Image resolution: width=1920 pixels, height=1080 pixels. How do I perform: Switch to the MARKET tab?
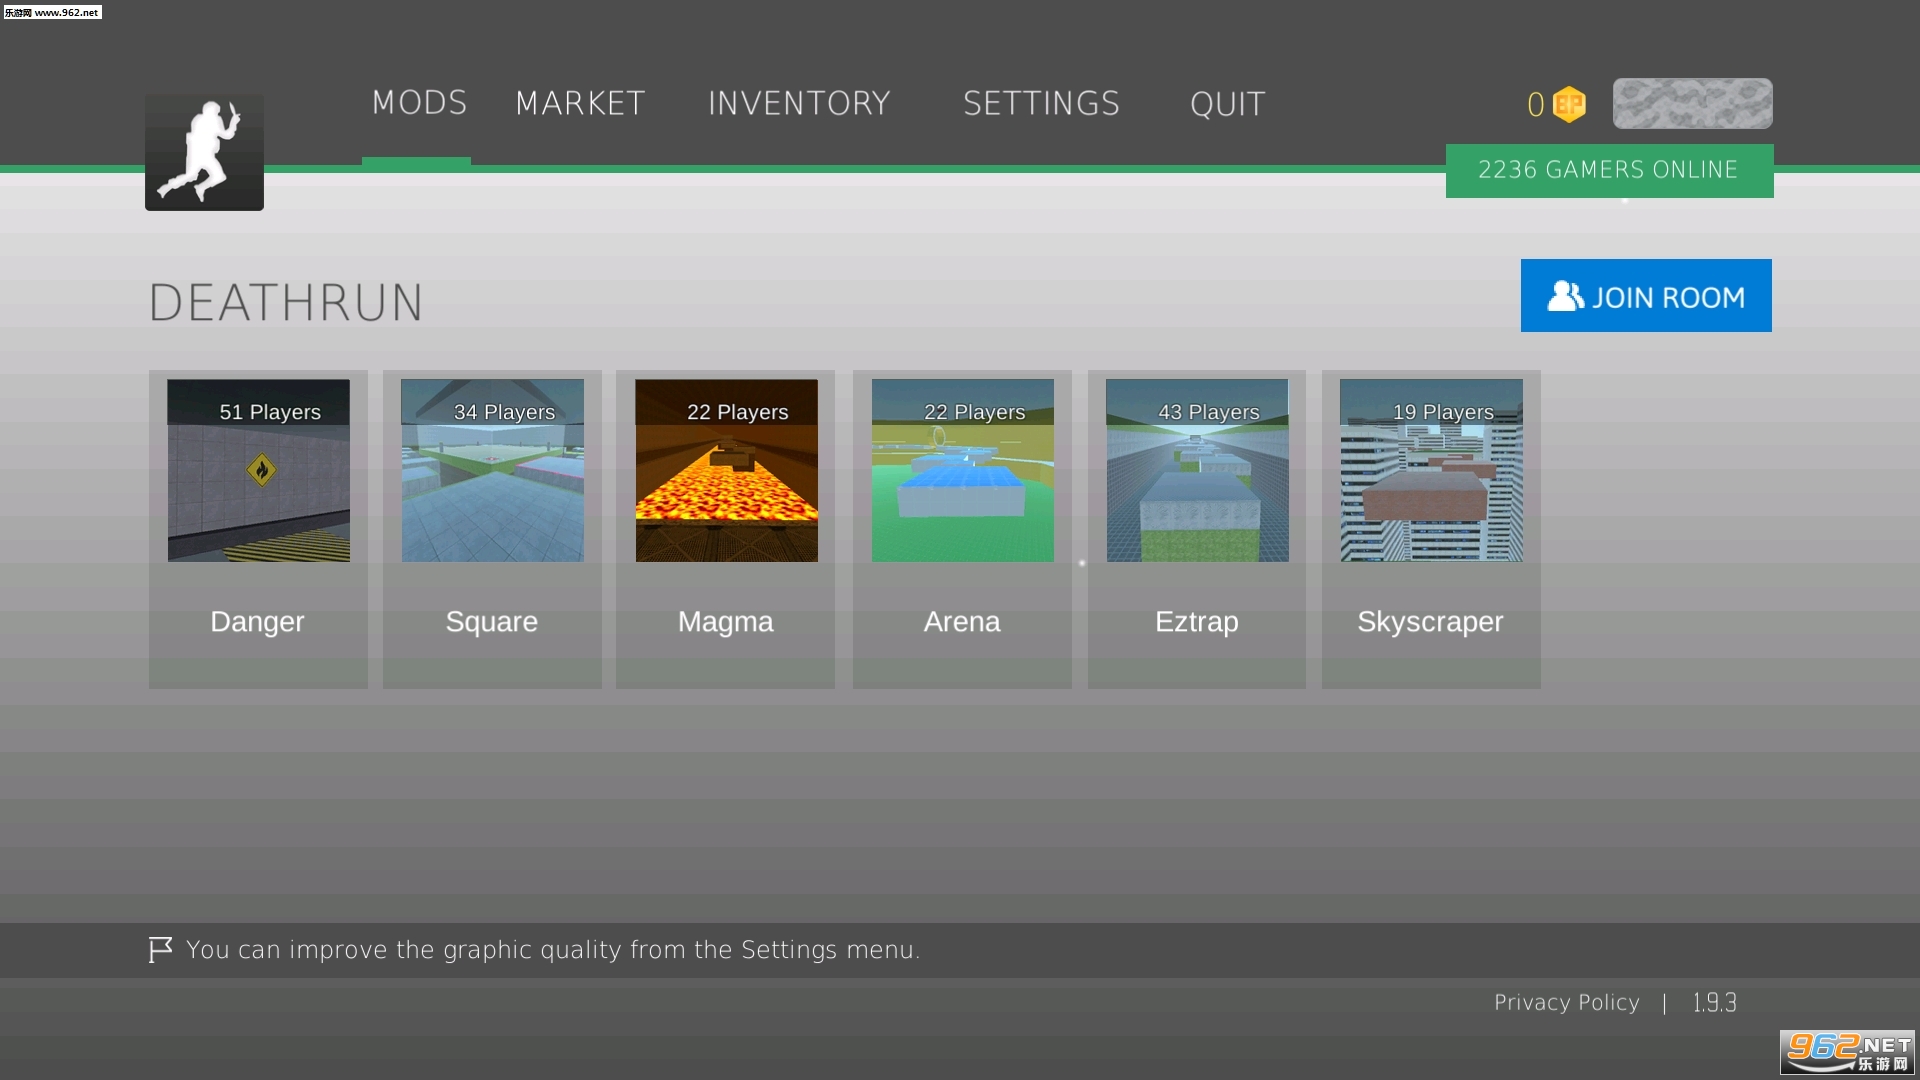(580, 104)
